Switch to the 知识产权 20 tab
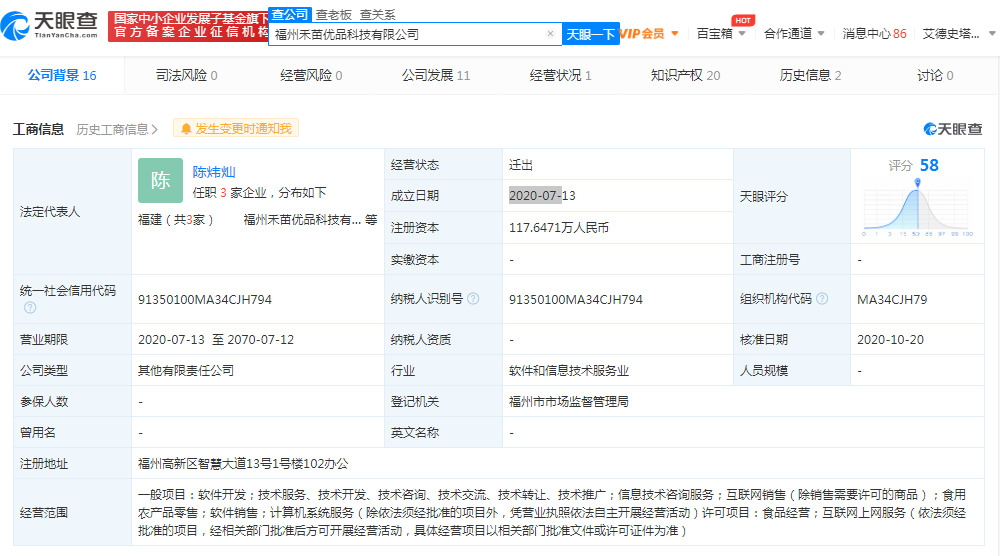1000x556 pixels. tap(685, 75)
